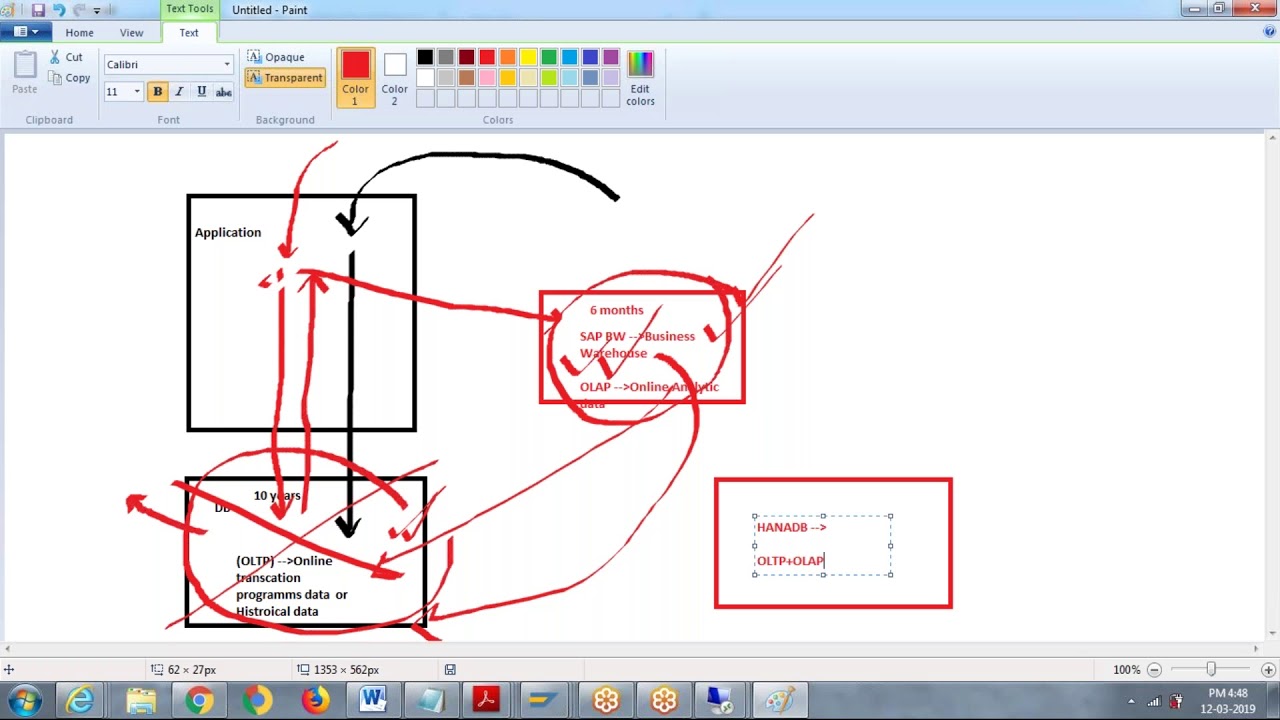This screenshot has height=720, width=1280.
Task: Click the taskbar clock showing PM 4:48
Action: [x=1228, y=701]
